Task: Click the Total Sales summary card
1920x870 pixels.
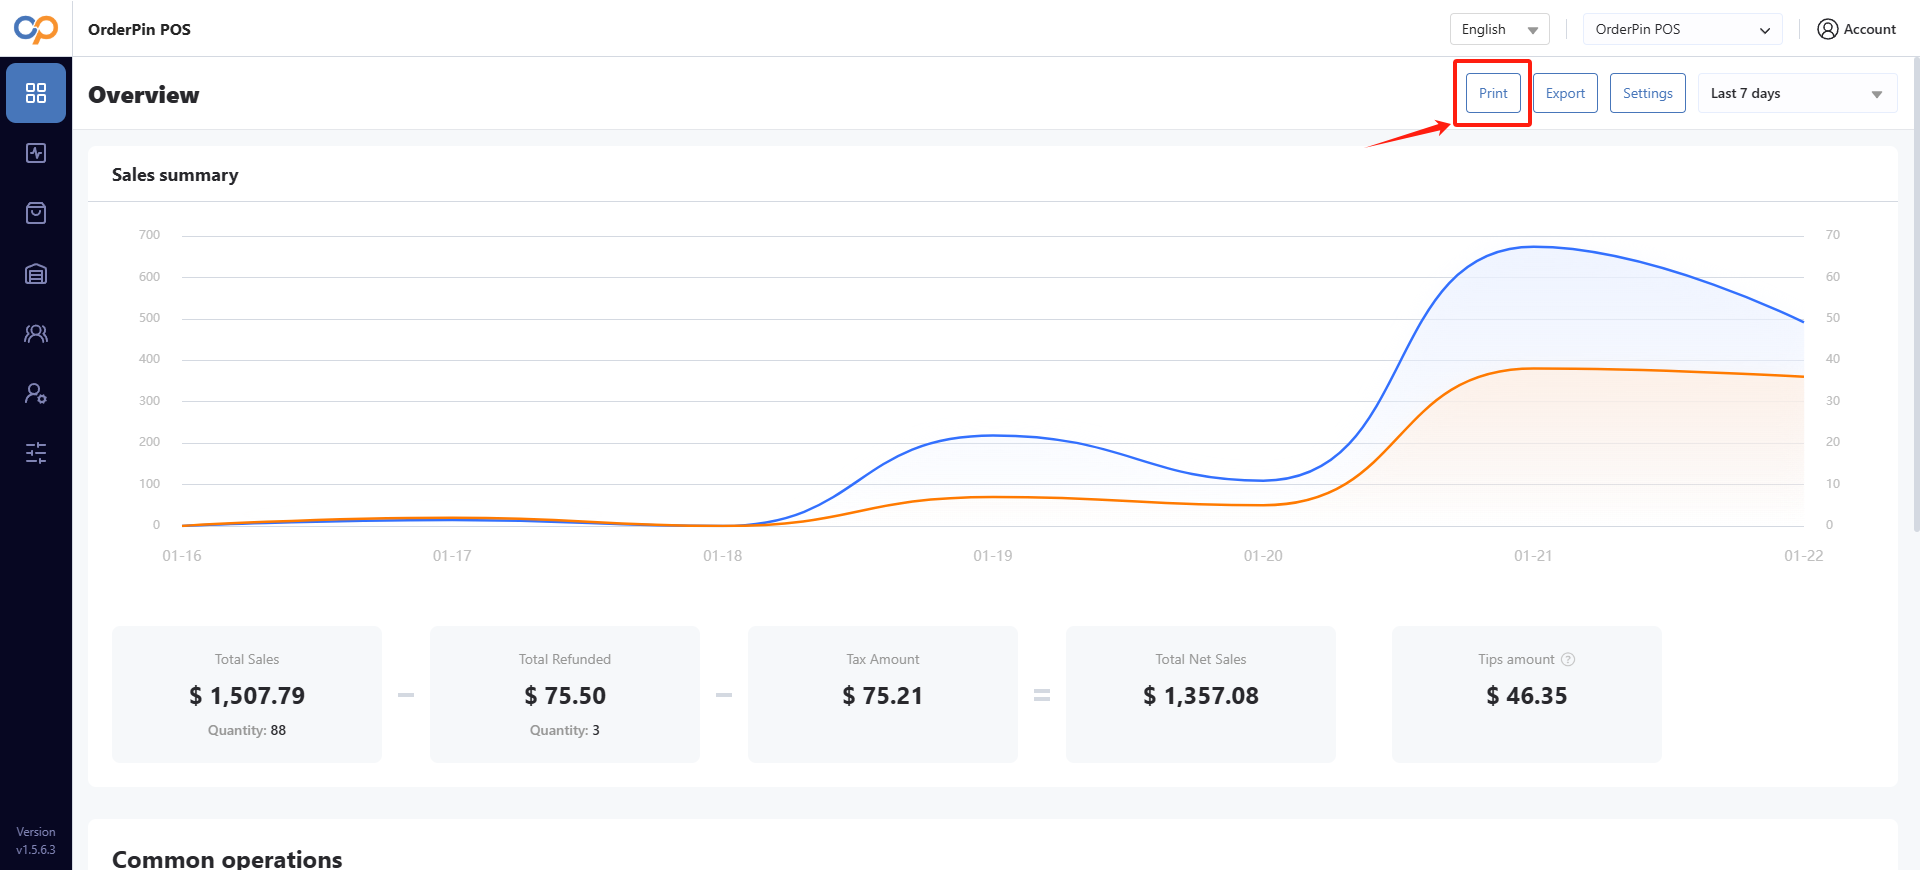Action: 247,694
